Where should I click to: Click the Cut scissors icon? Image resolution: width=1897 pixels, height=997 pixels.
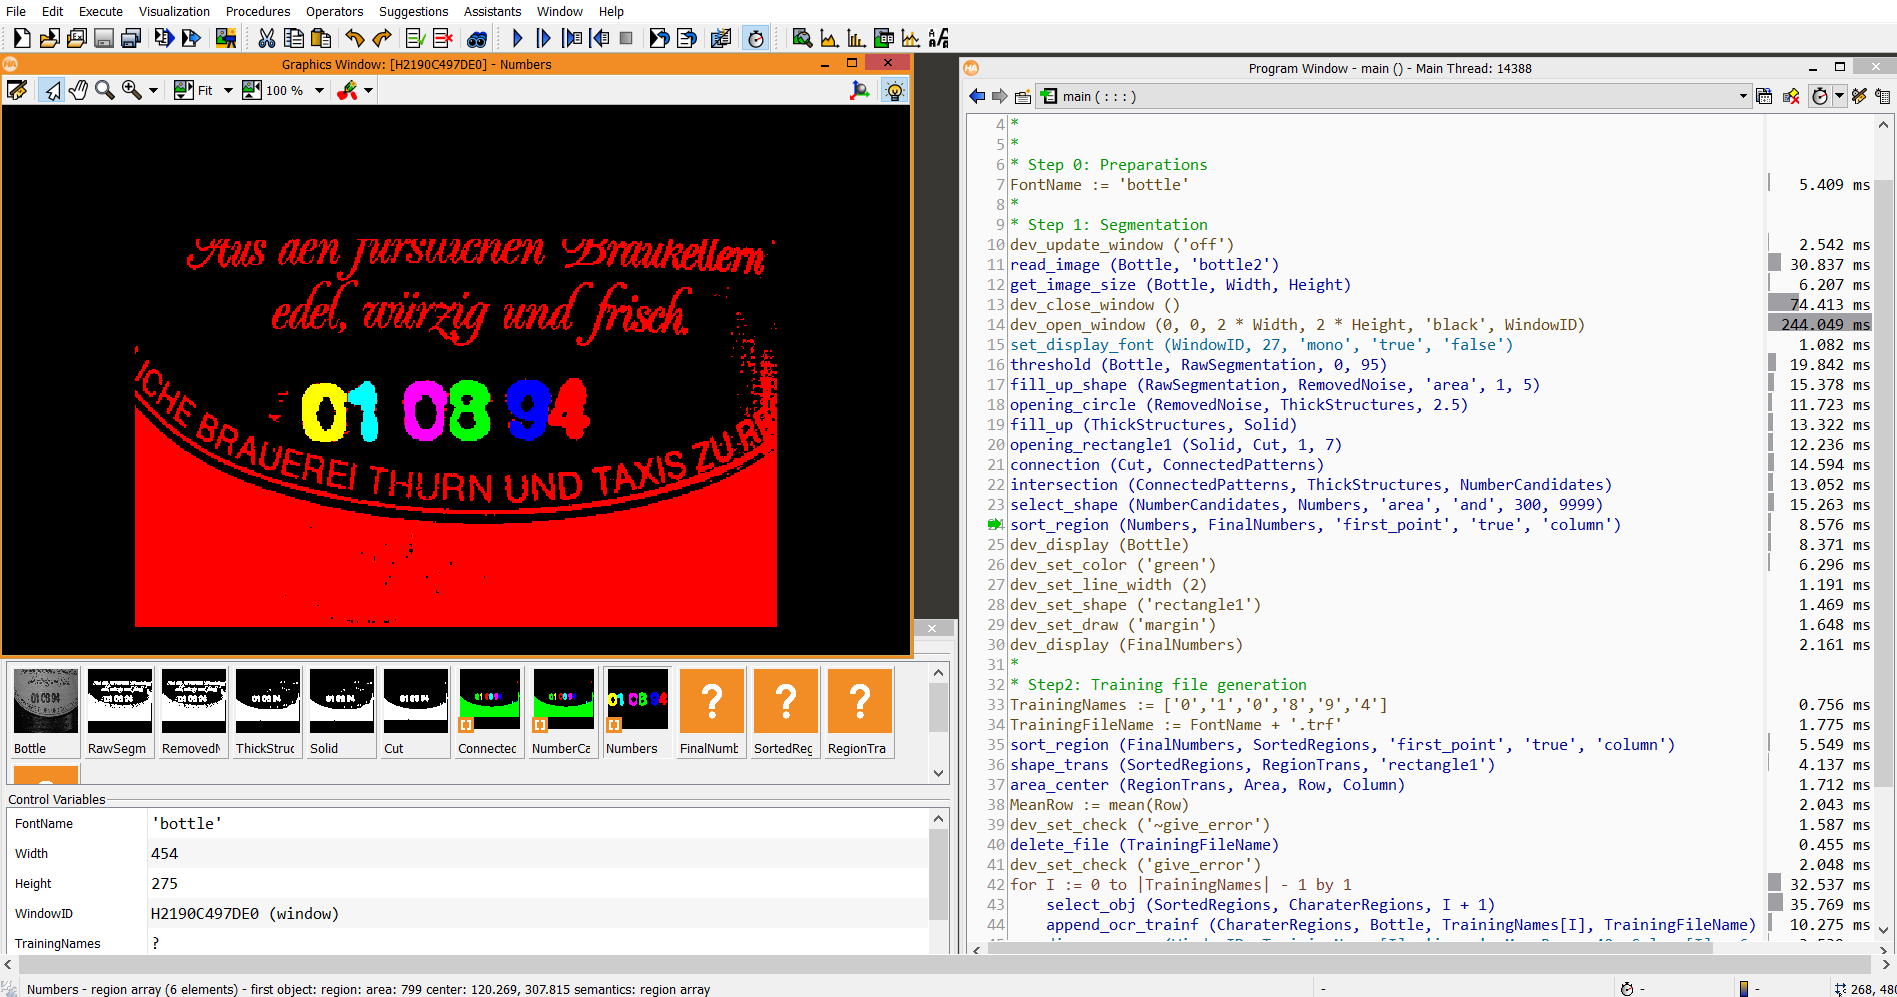click(266, 38)
